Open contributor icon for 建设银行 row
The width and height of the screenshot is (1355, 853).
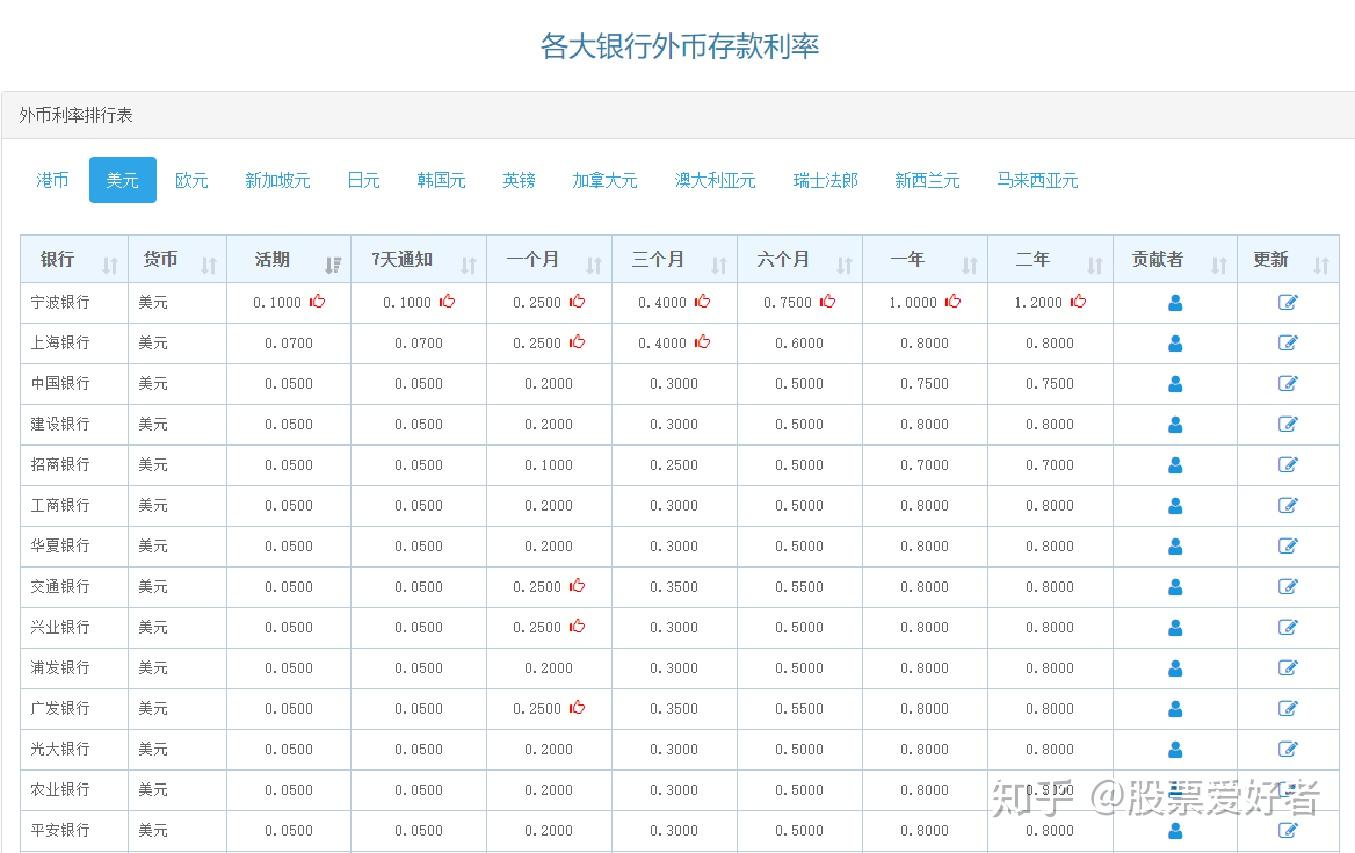pos(1175,425)
